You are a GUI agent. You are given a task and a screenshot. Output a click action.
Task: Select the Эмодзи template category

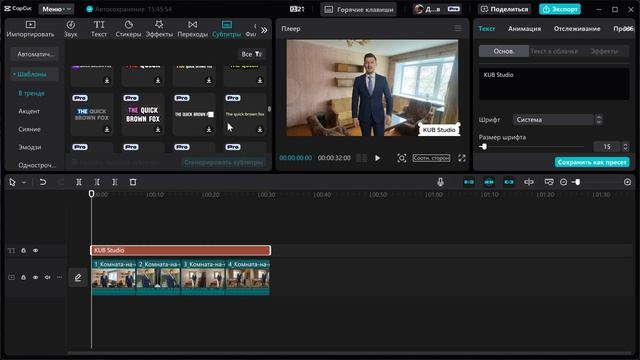(x=30, y=147)
